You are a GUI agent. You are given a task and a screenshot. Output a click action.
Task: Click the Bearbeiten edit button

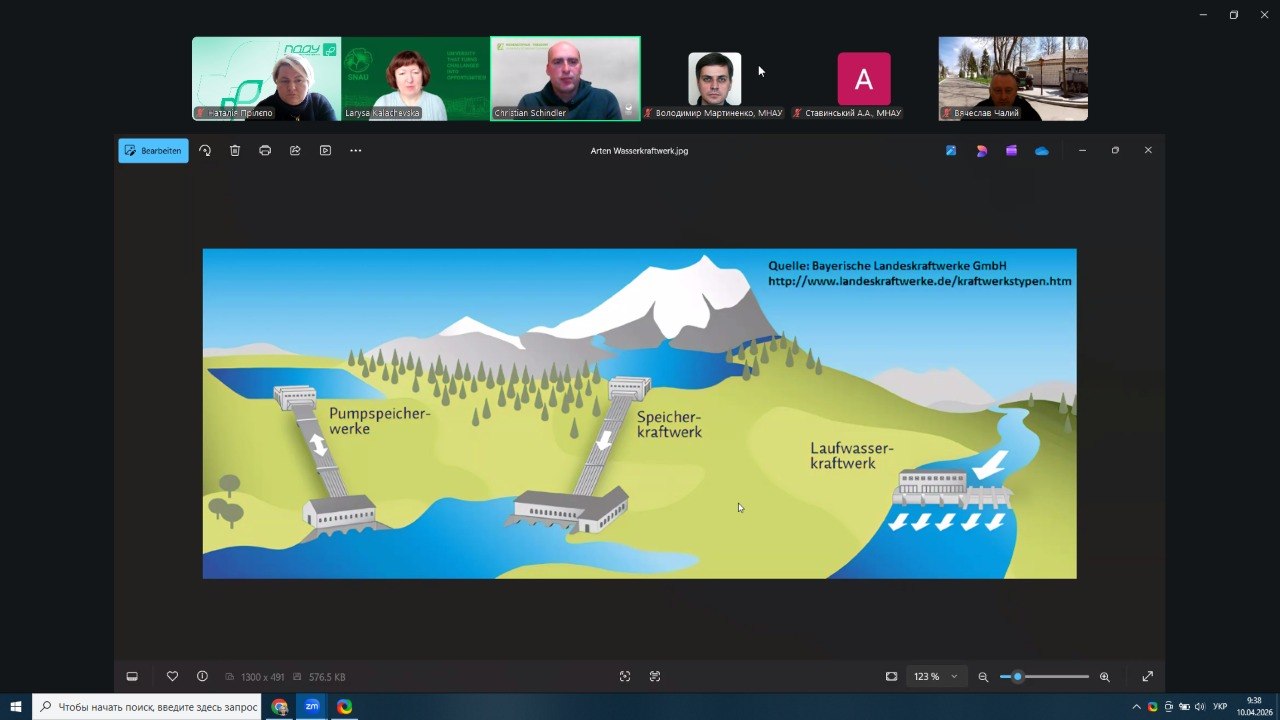click(153, 151)
